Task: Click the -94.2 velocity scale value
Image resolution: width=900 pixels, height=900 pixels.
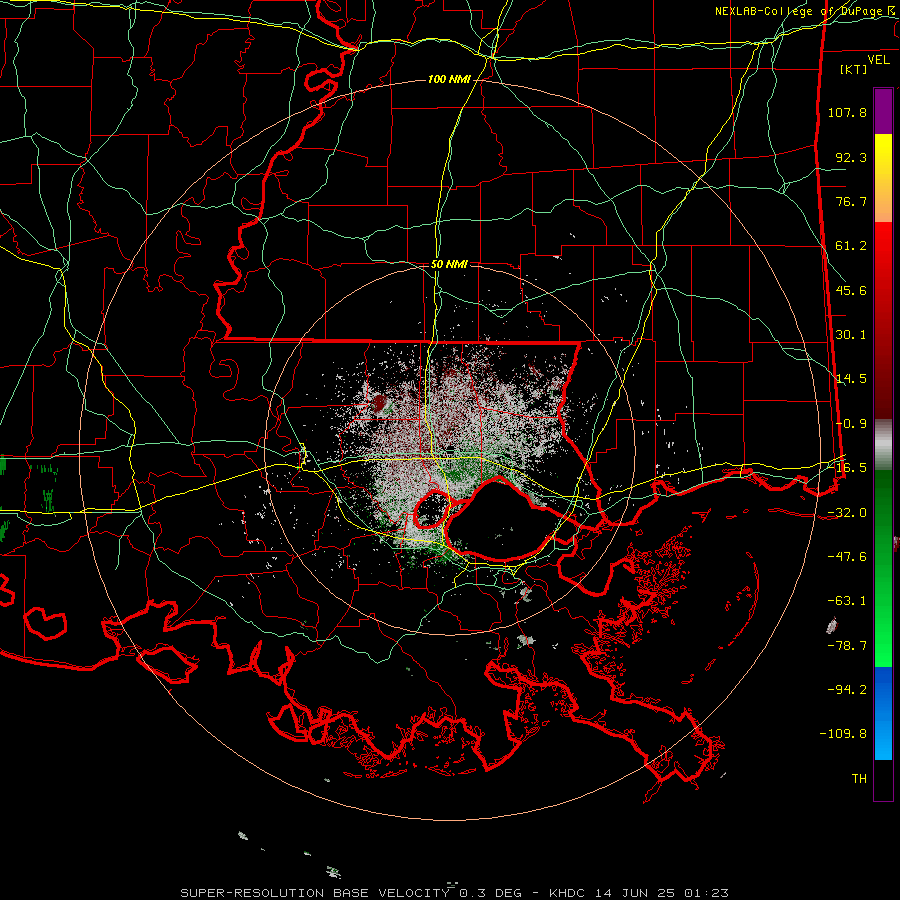Action: tap(847, 690)
